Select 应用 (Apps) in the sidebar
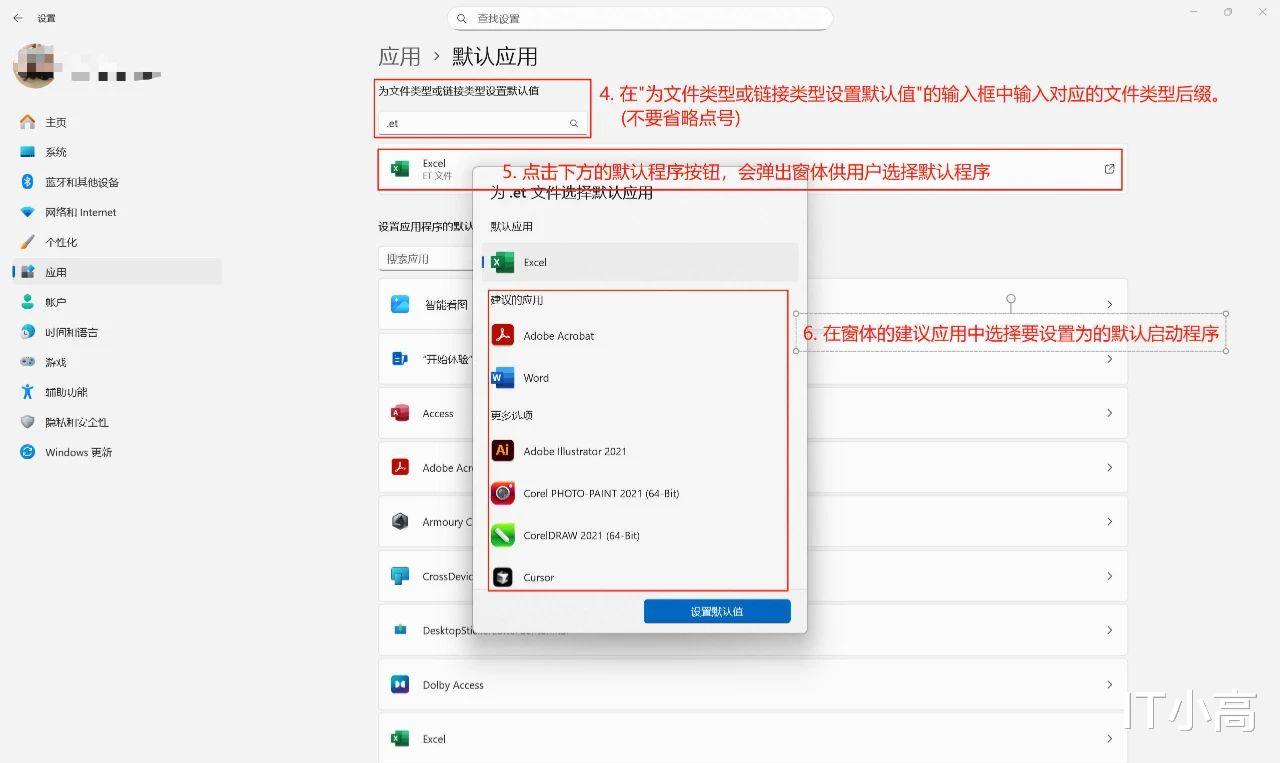 coord(116,272)
